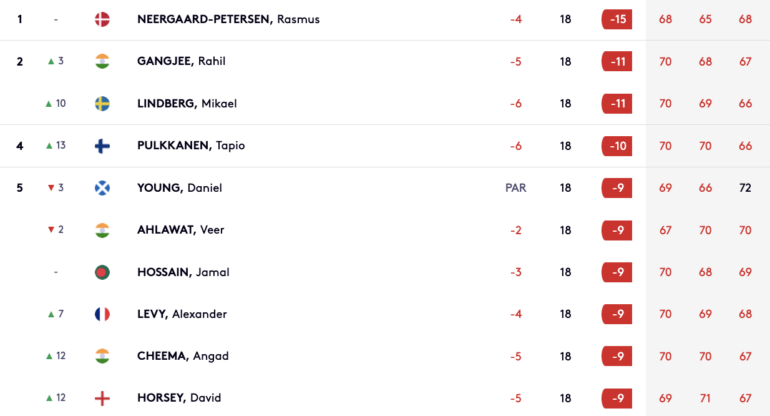Open player LINDBERG, Mikael's details
The image size is (770, 416).
coord(187,104)
